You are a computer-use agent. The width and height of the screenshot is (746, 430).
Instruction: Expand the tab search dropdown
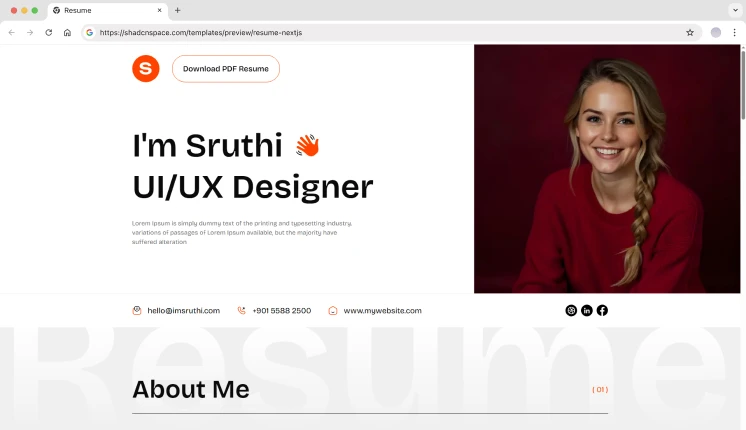(735, 10)
